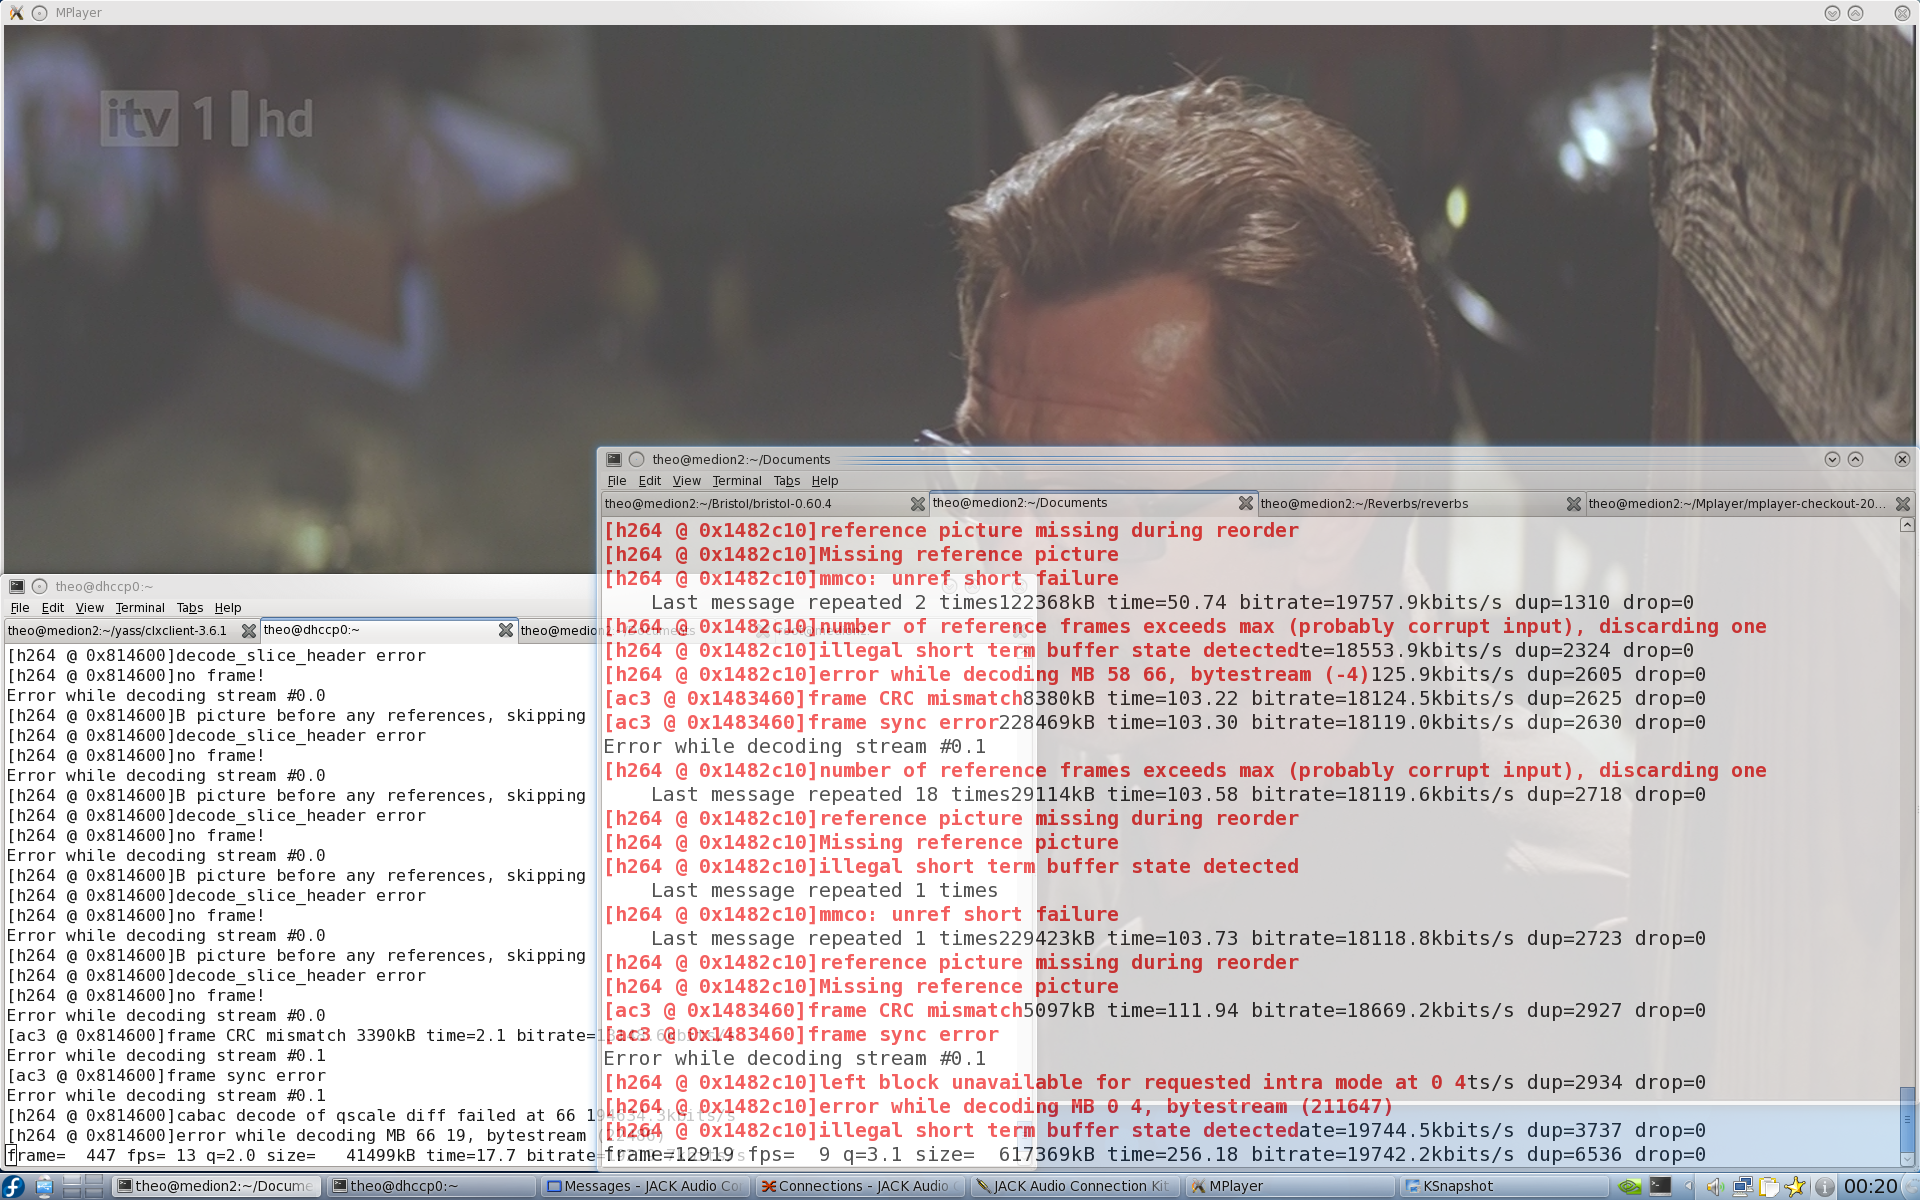The height and width of the screenshot is (1200, 1920).
Task: Switch desktop using the pager in panel
Action: click(84, 1186)
